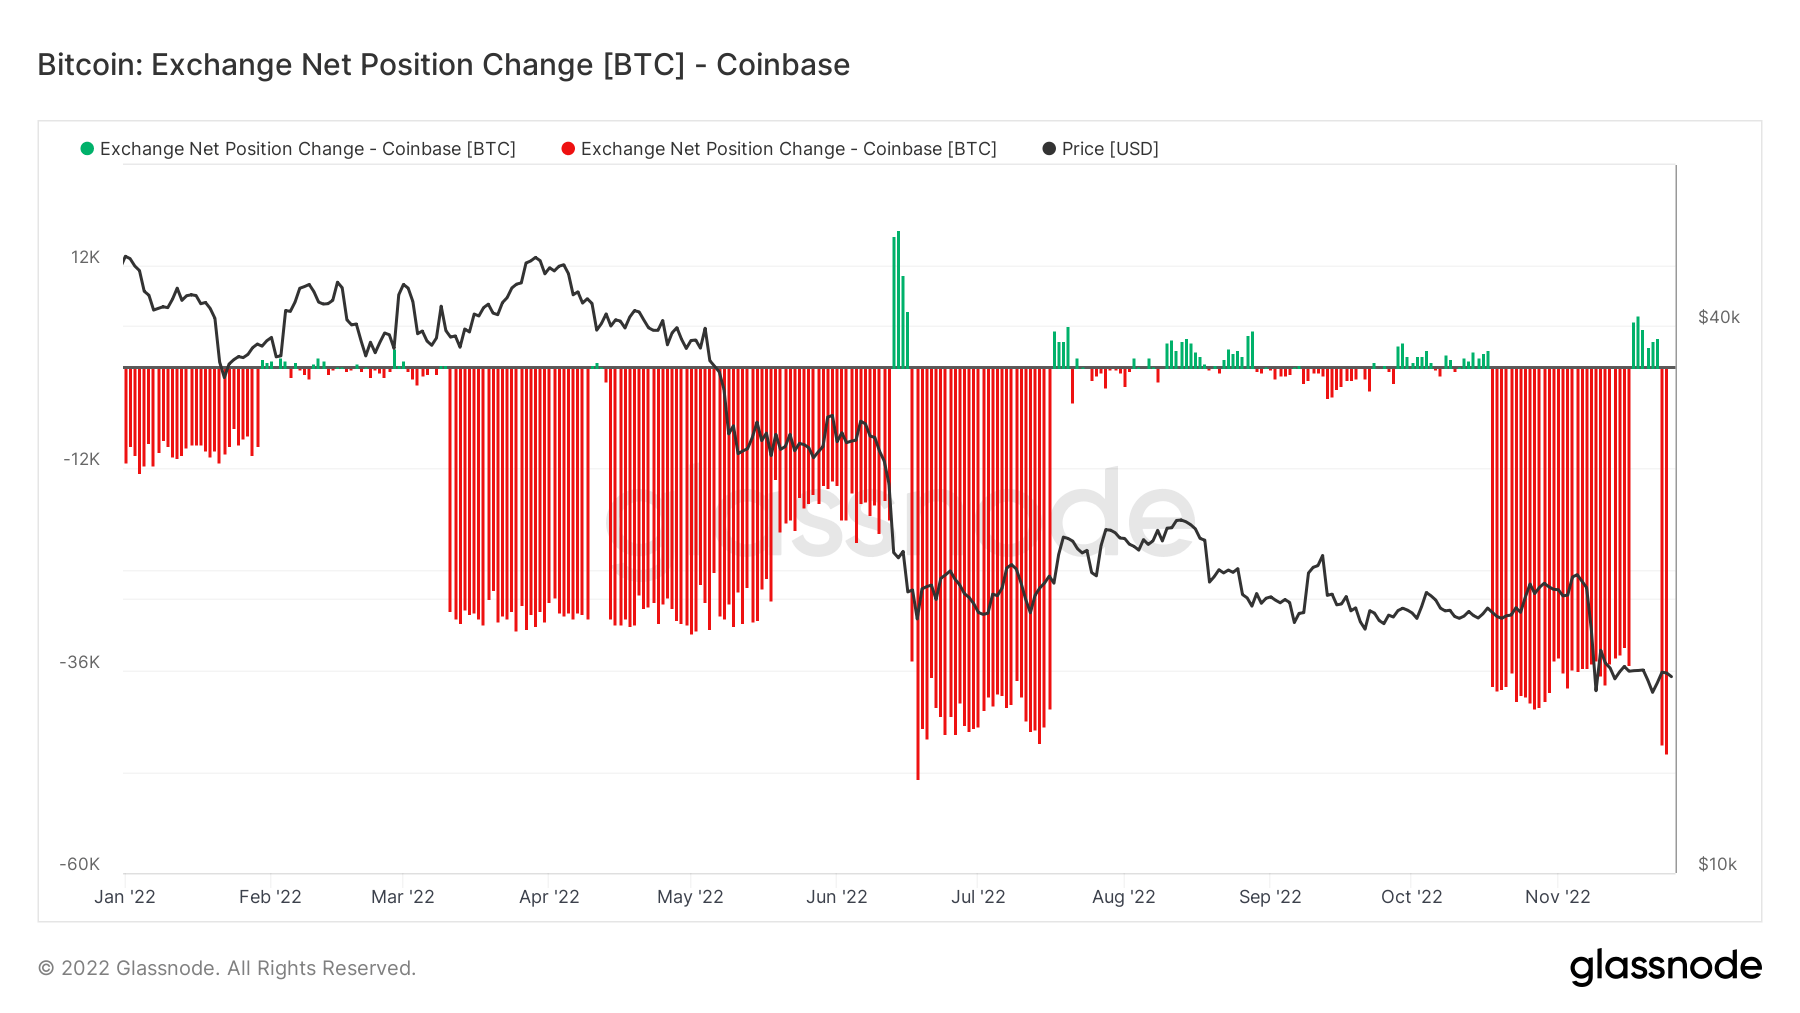Select the Nov '22 x-axis label

tap(1557, 897)
